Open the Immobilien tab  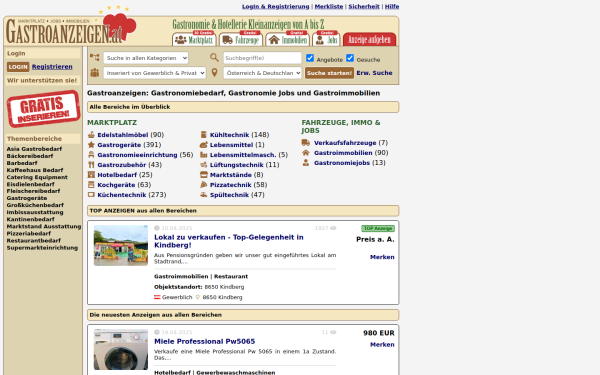[288, 39]
